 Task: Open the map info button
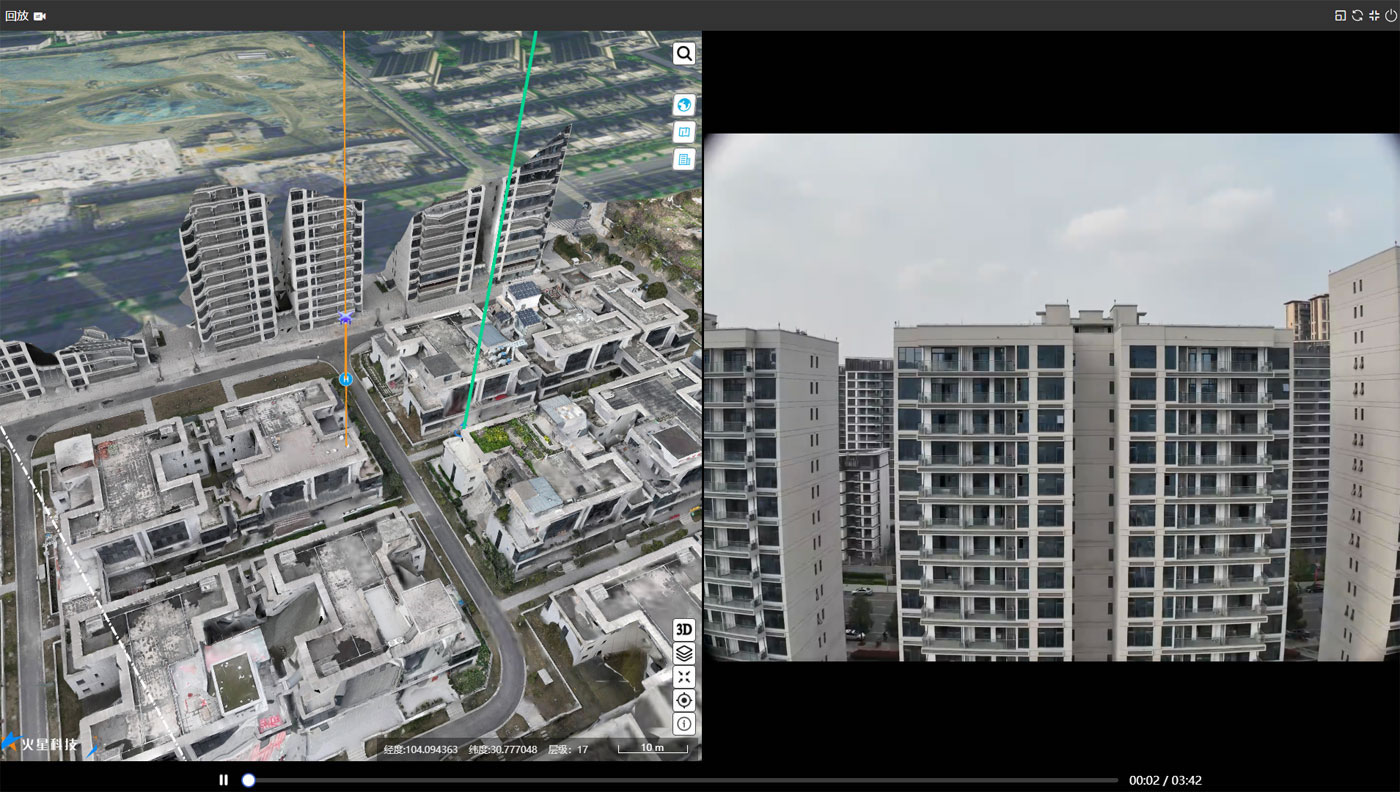pos(684,724)
